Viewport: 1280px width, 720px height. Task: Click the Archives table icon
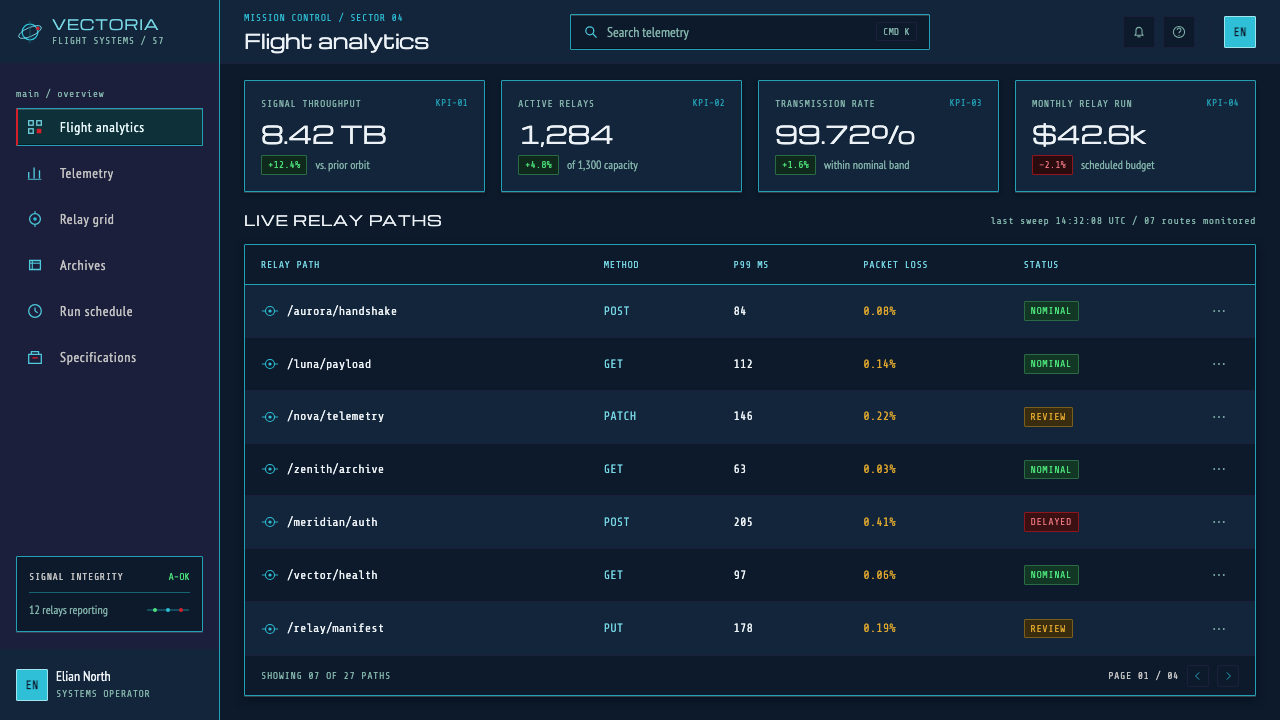point(35,265)
